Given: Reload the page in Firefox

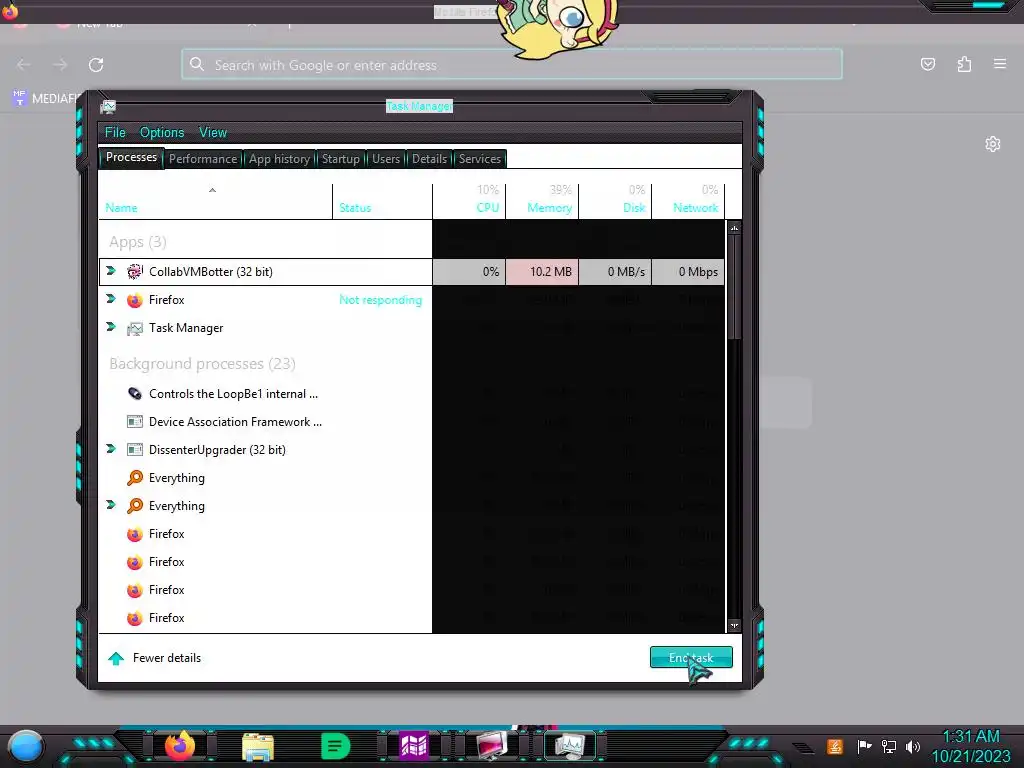Looking at the screenshot, I should coord(96,65).
